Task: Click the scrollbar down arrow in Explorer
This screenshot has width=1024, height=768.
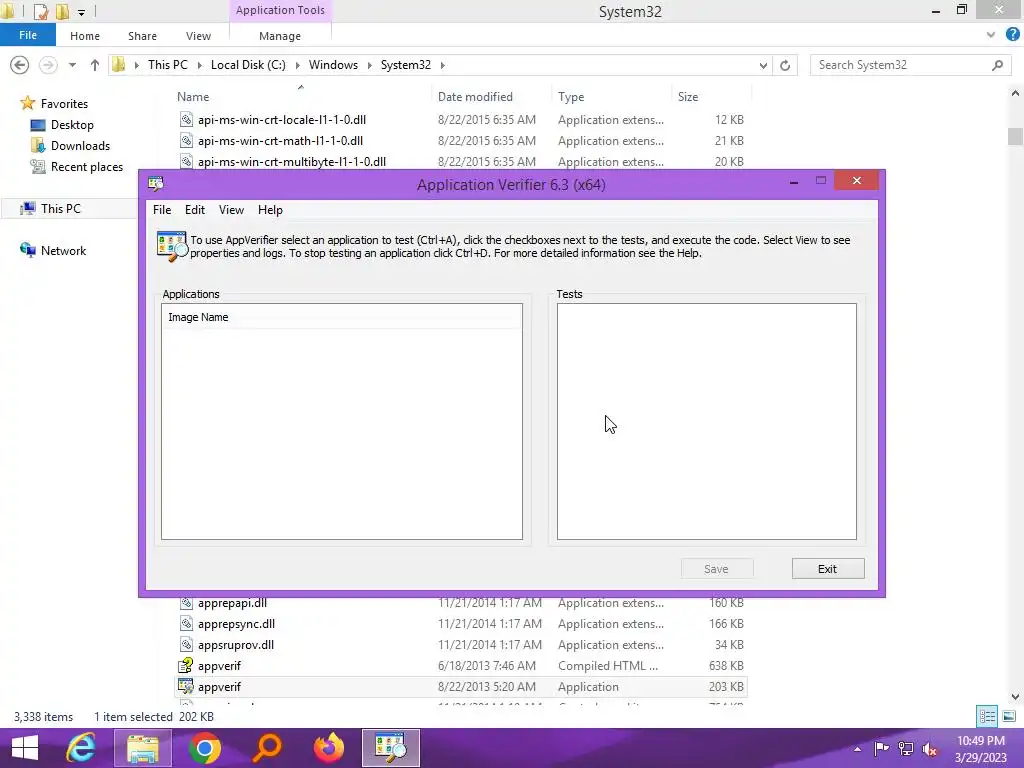Action: 1015,697
